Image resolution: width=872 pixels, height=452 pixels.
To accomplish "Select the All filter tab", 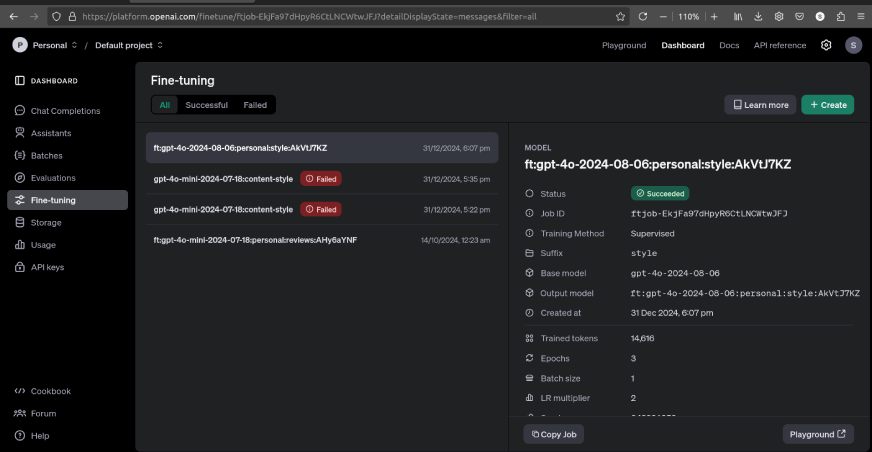I will click(x=165, y=105).
